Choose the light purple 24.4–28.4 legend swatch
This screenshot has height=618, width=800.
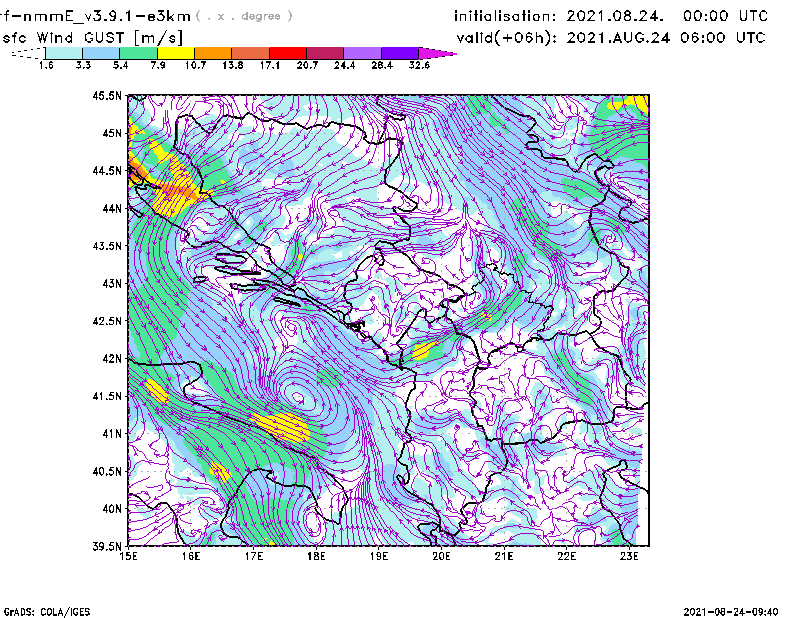(x=362, y=53)
